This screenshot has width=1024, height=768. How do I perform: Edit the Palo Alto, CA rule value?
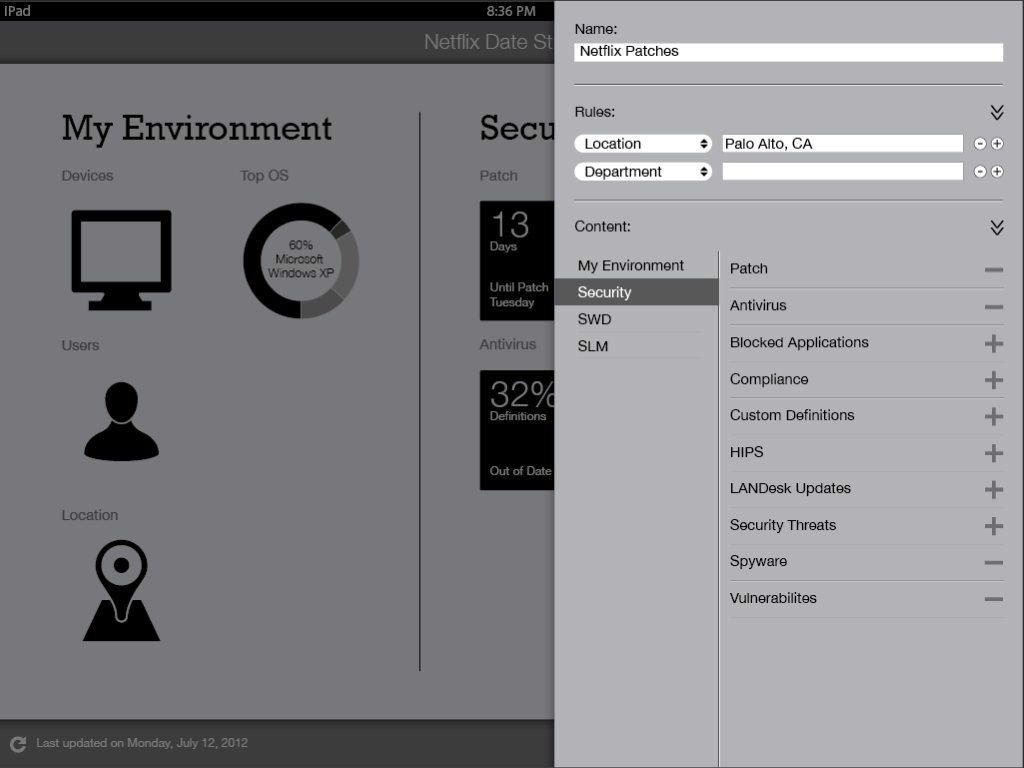(x=842, y=144)
